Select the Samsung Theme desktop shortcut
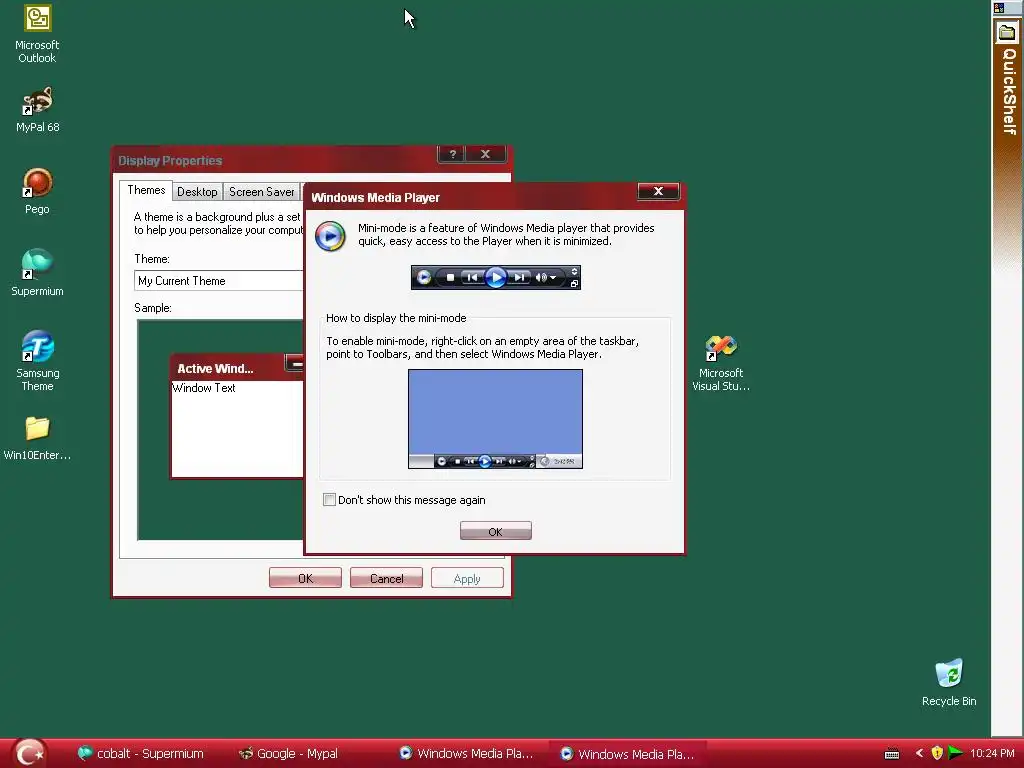 coord(37,361)
